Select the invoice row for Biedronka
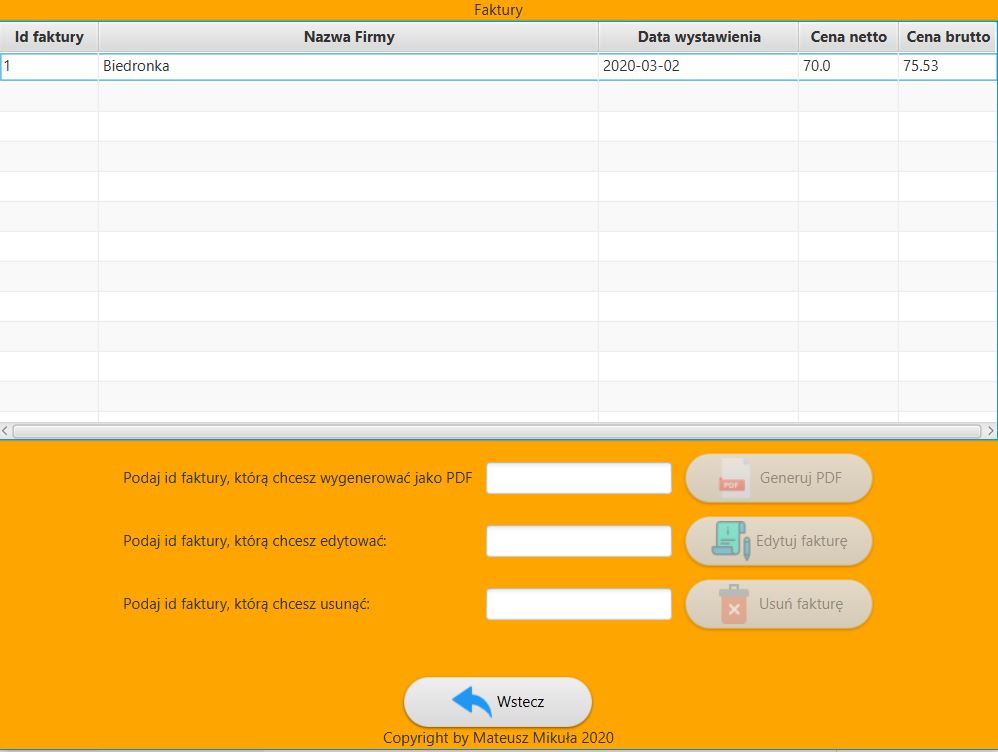This screenshot has height=752, width=998. coord(300,67)
